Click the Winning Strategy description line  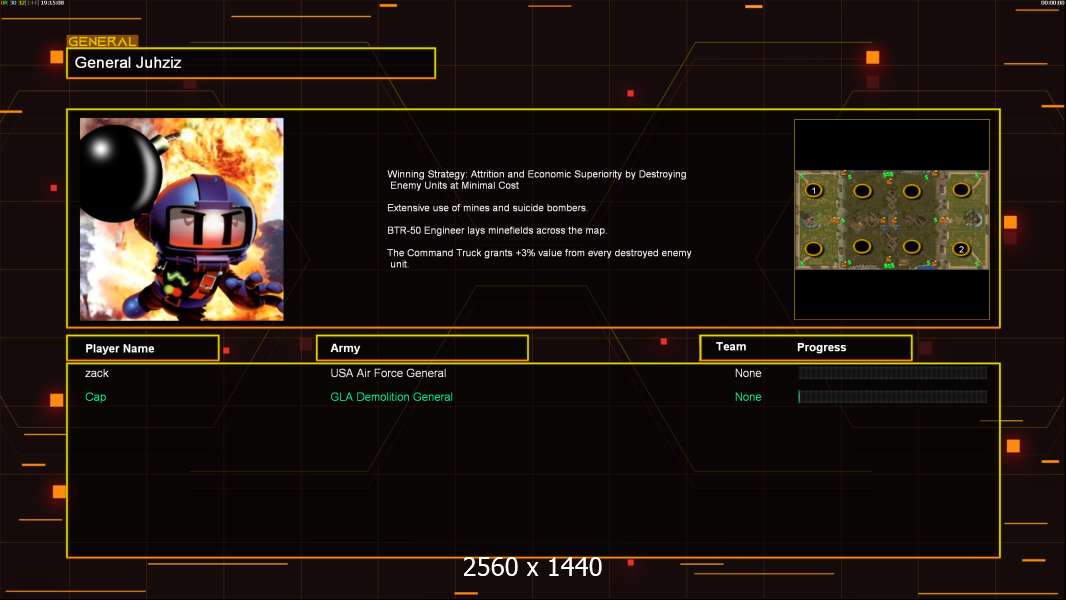(x=536, y=179)
